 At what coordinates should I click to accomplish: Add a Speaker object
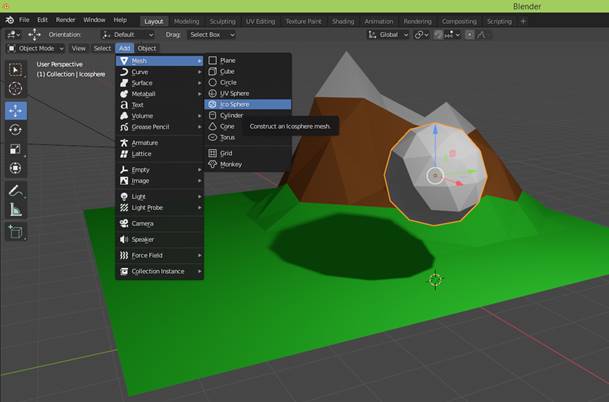point(160,239)
